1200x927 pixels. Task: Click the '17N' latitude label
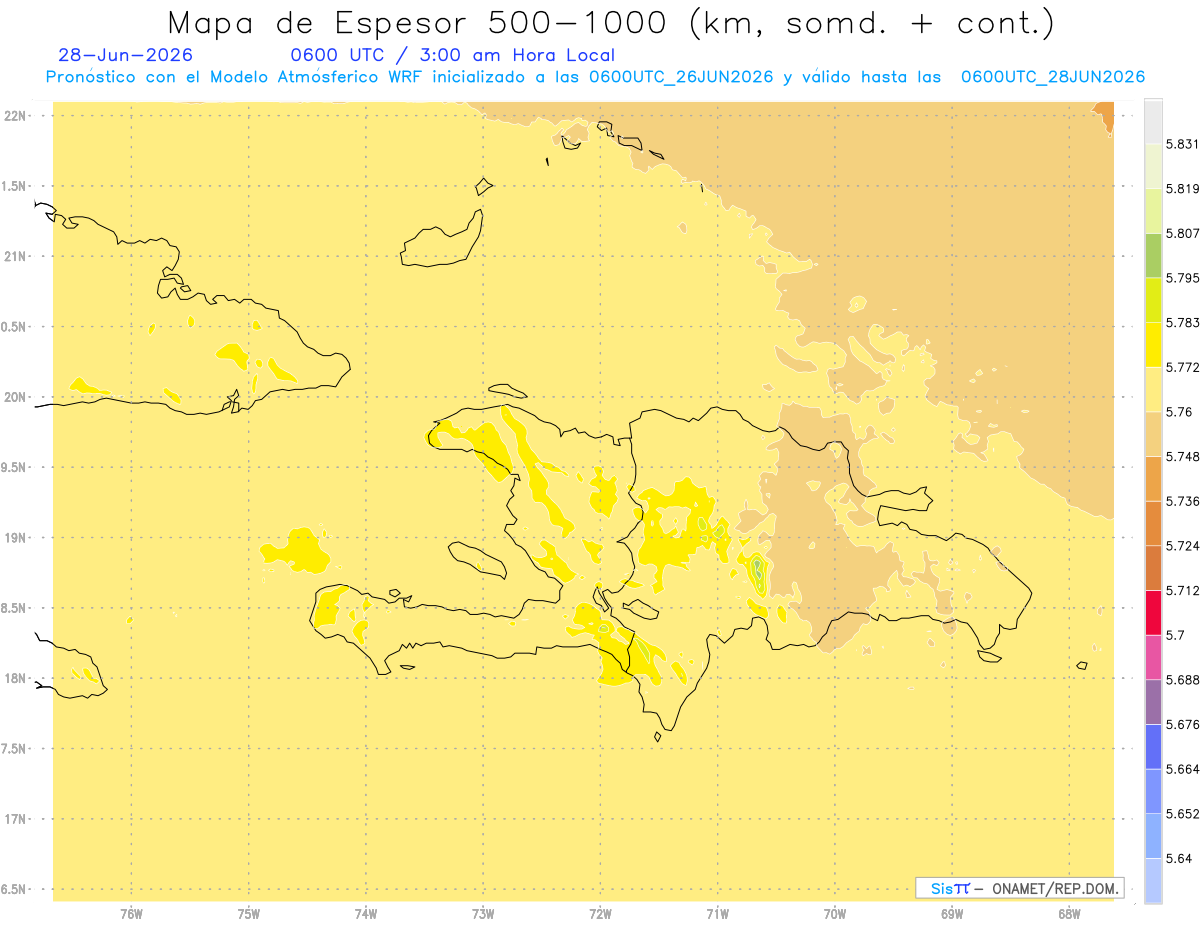16,819
